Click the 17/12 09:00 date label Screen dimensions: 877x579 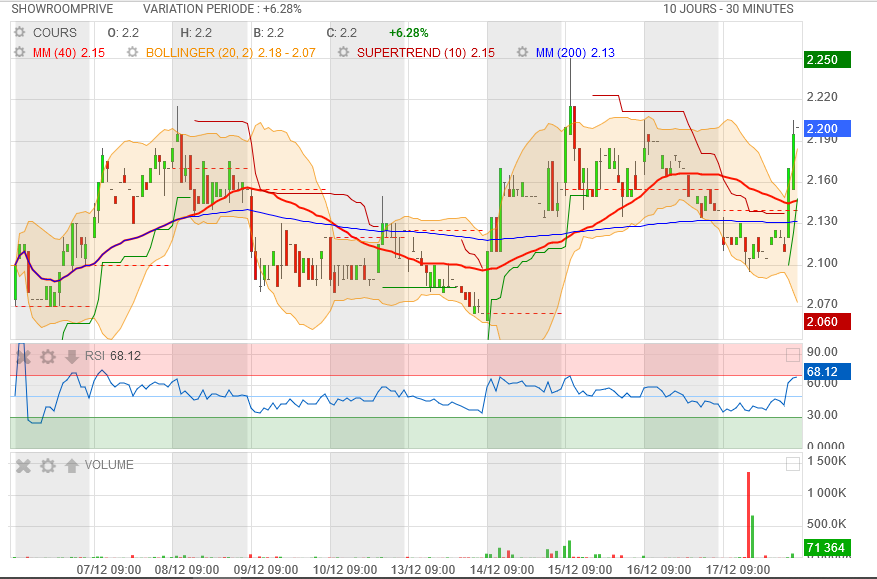click(738, 570)
